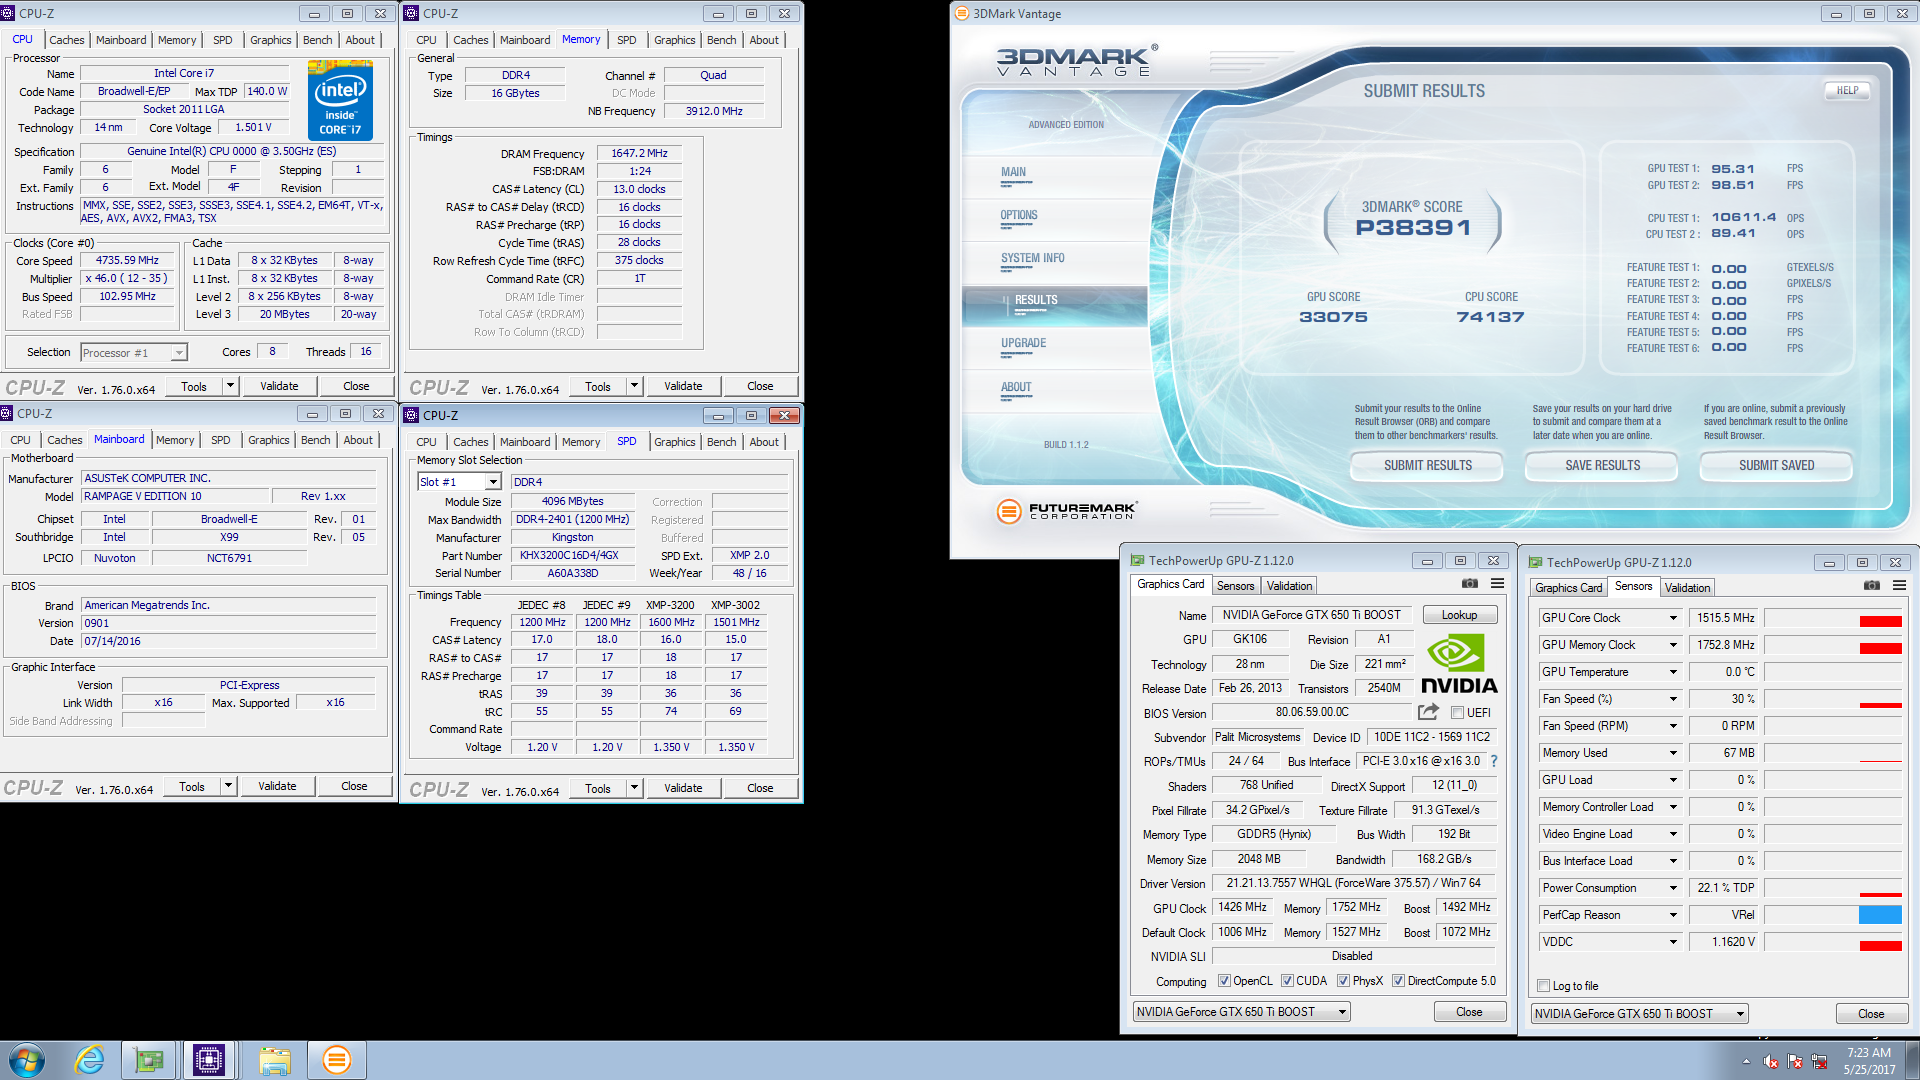Expand the Fan Speed (RPM) sensor dropdown
Screen dimensions: 1920x1080
[x=1672, y=726]
